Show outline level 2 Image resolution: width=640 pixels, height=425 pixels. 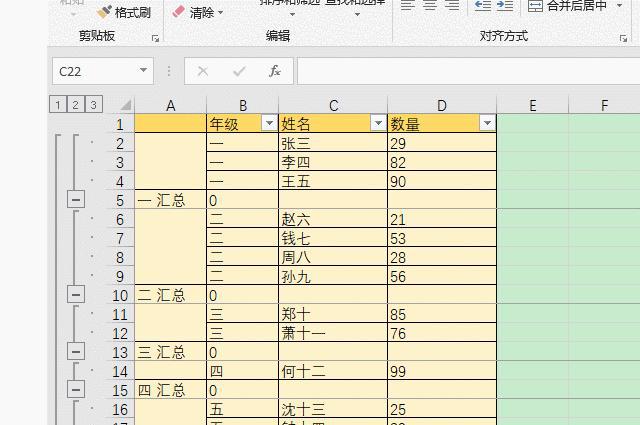tap(76, 105)
